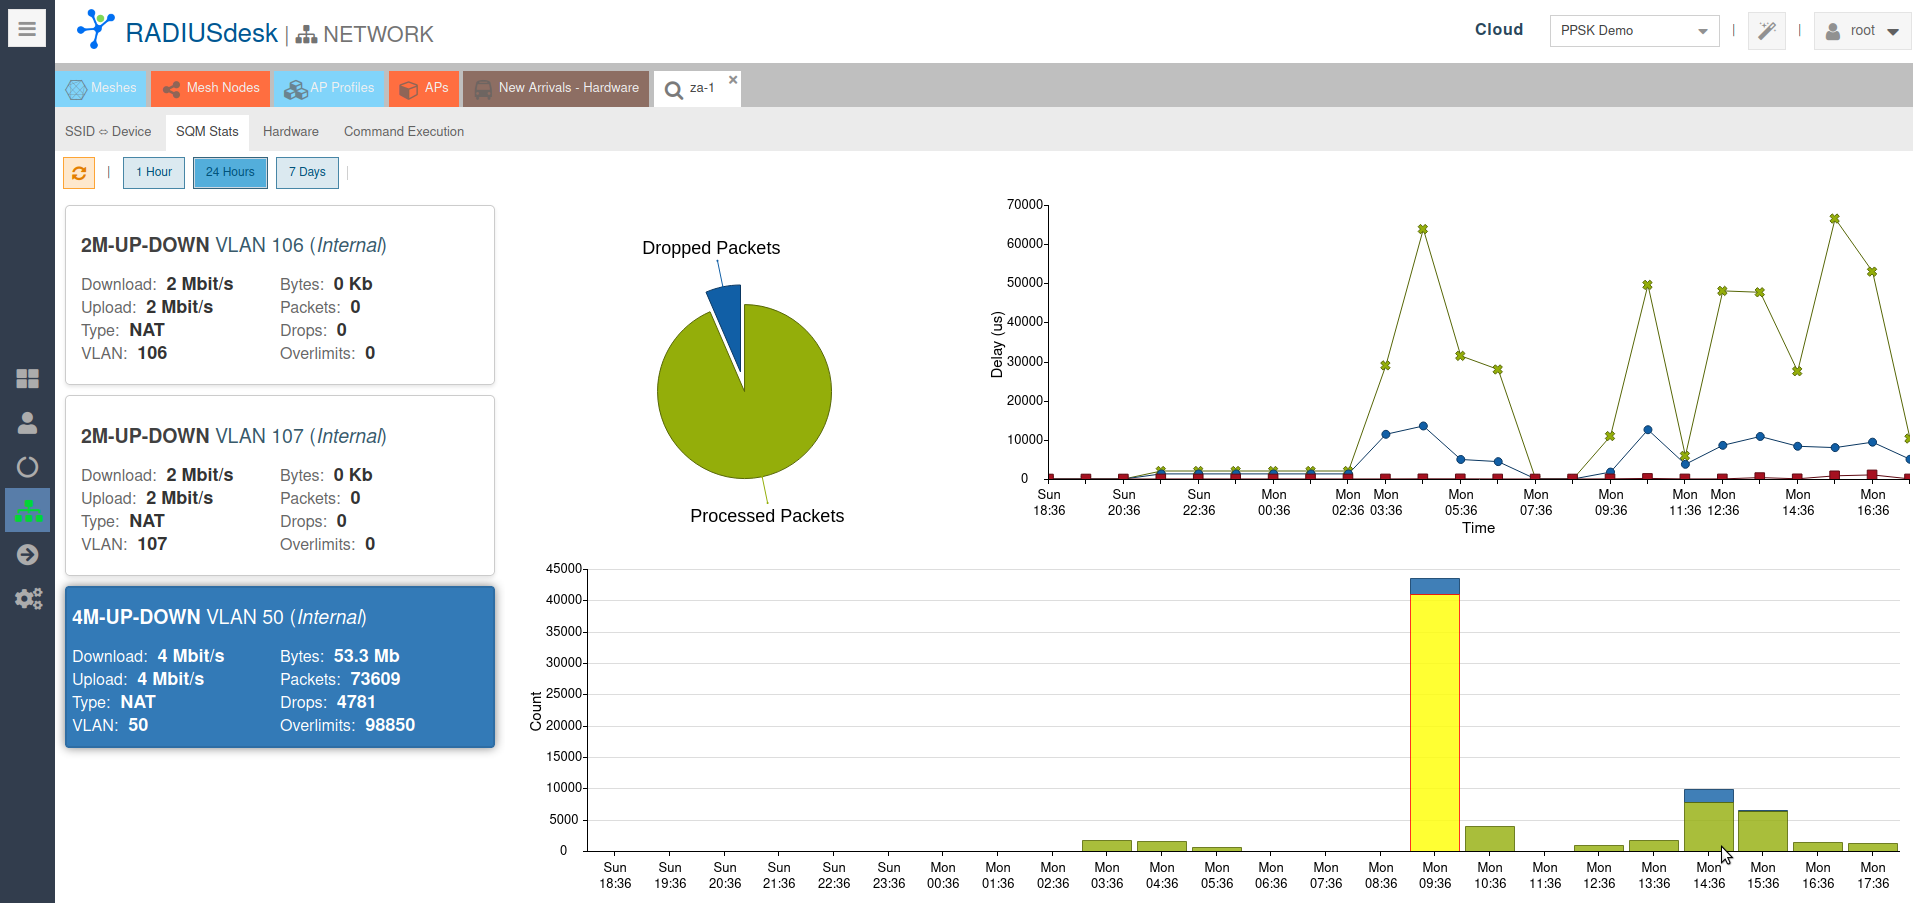
Task: Click the circular realm icon in sidebar
Action: pos(28,467)
